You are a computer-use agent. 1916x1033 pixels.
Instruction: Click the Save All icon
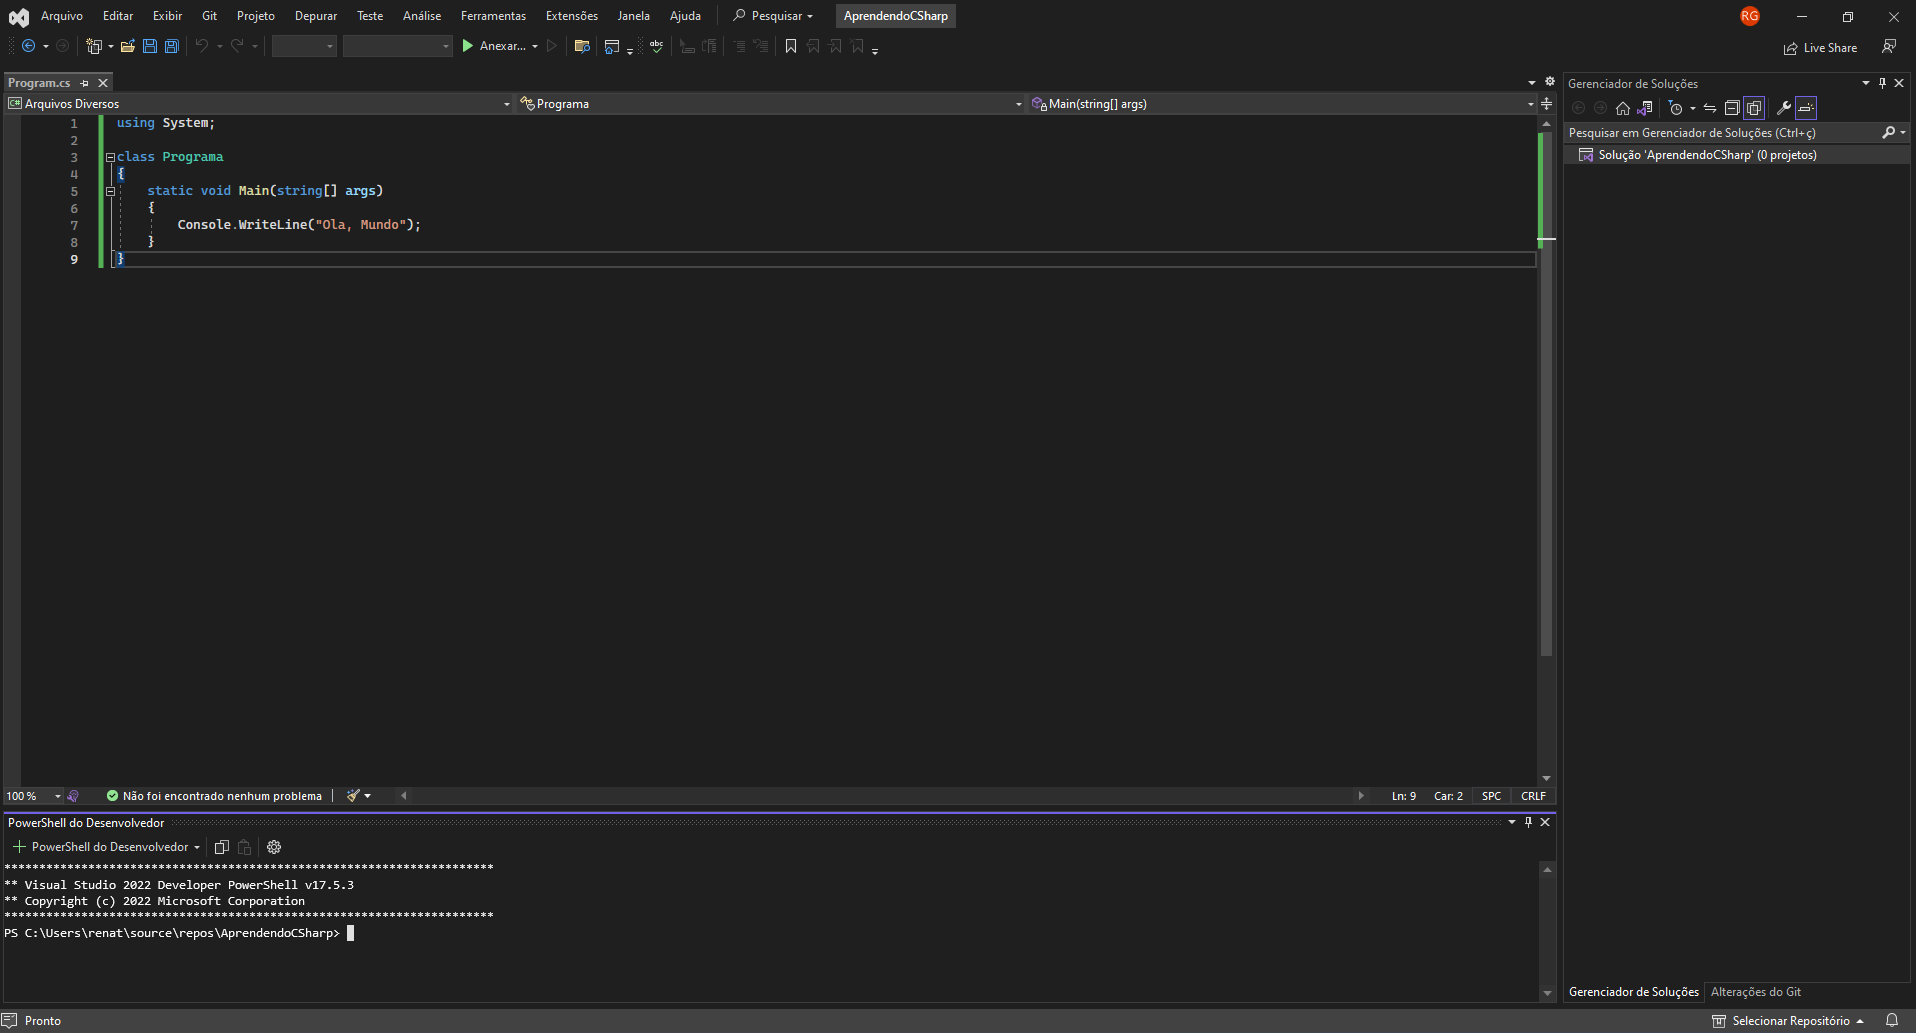point(172,46)
